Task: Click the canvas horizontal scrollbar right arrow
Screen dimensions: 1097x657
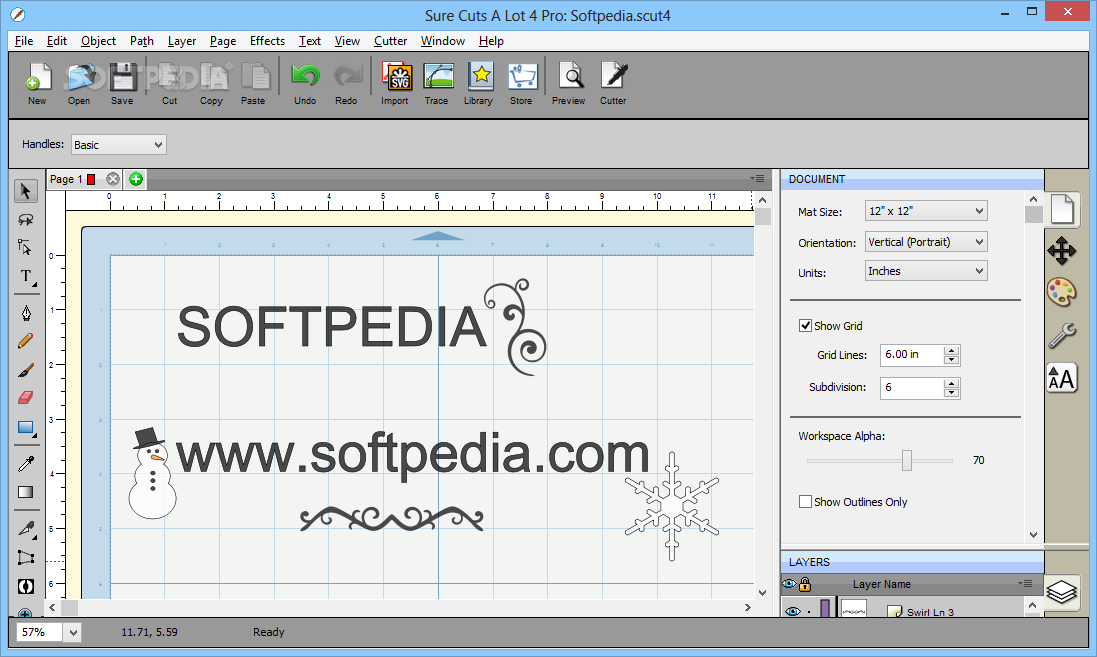Action: point(747,607)
